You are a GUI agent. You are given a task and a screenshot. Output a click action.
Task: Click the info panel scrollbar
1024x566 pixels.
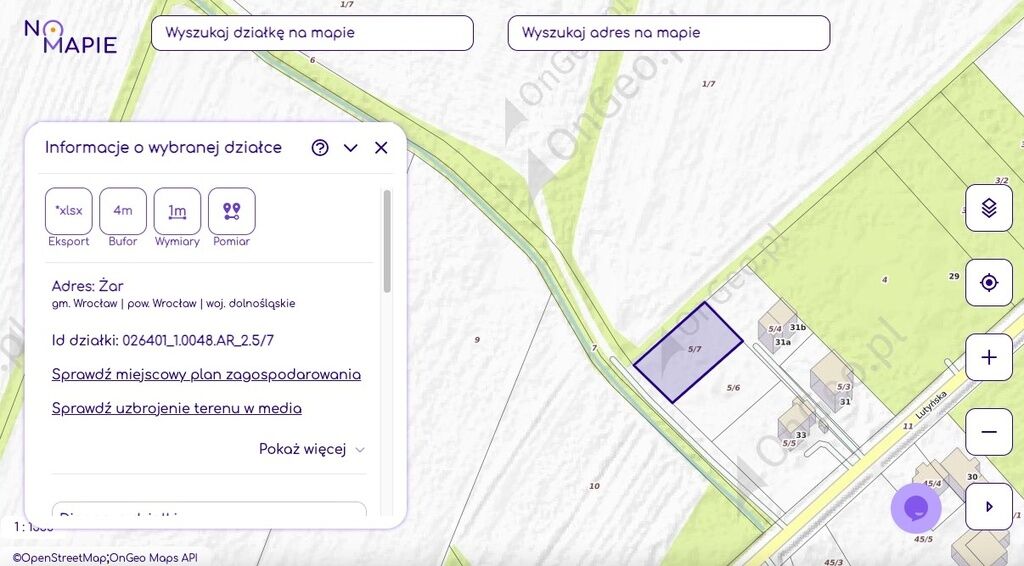(387, 242)
